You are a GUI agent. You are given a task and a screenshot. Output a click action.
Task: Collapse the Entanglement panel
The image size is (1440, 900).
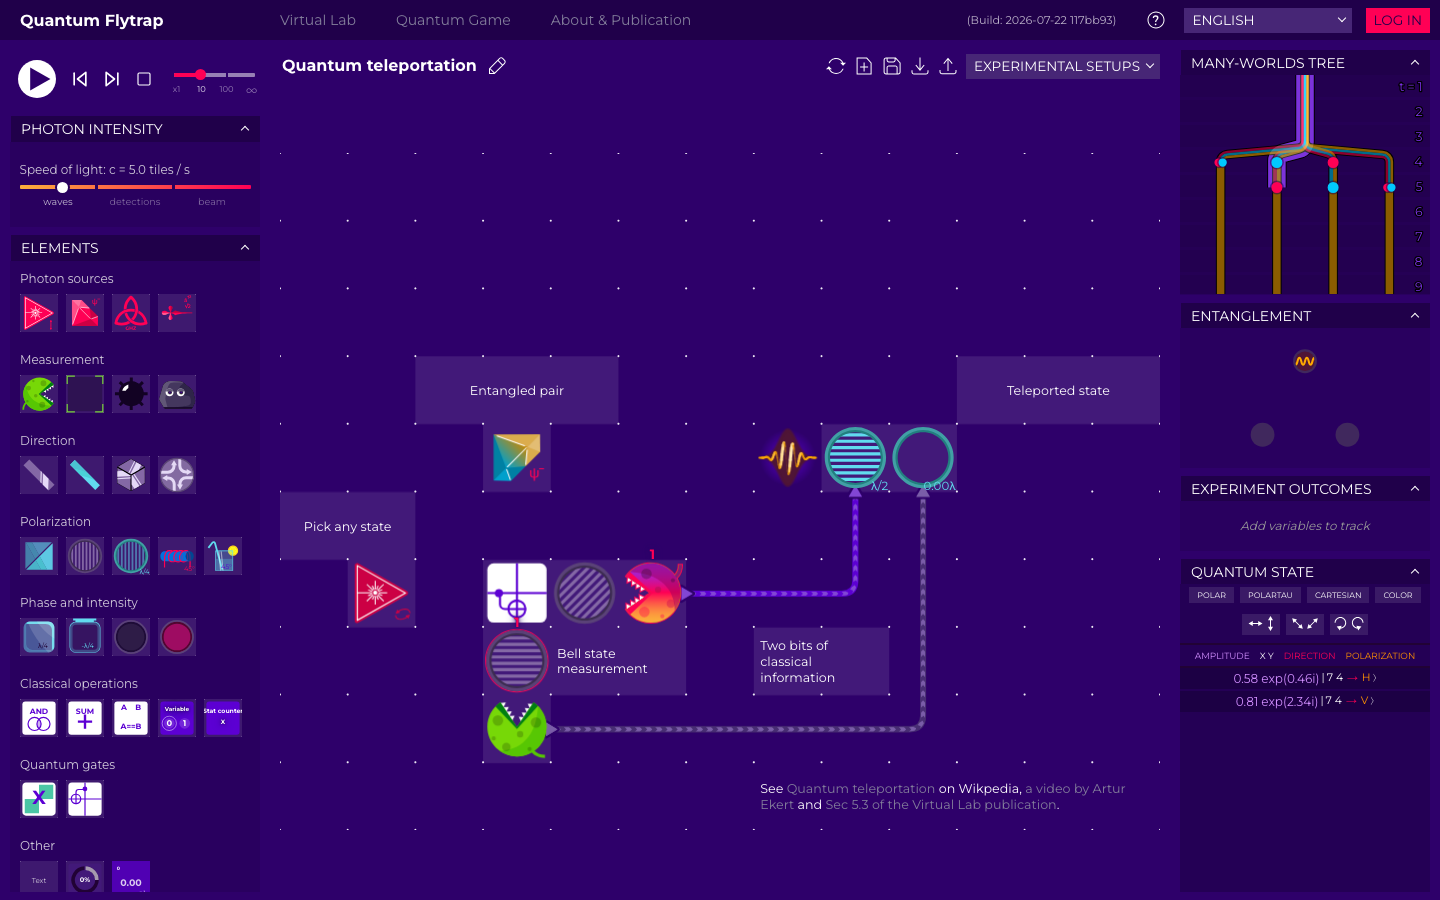1415,316
